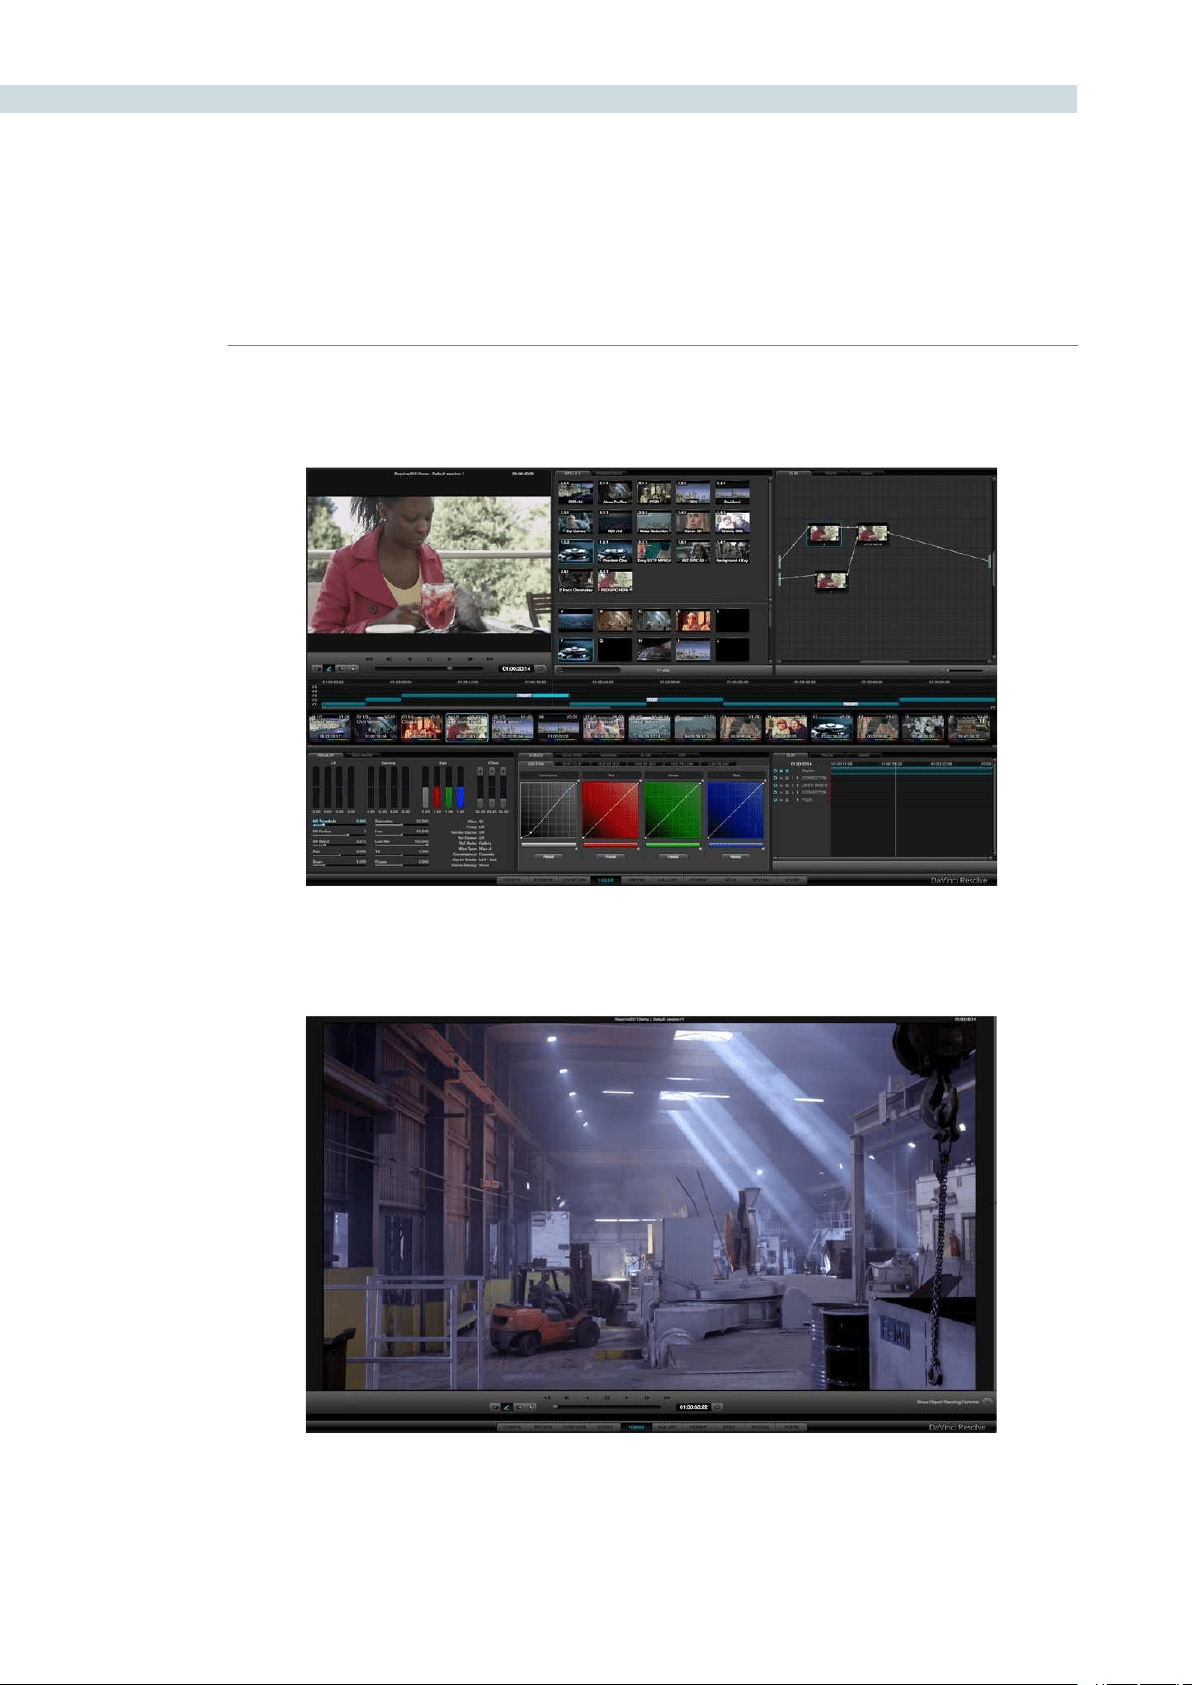Switch to the CURVES tab in the upper screenshot

pos(536,754)
